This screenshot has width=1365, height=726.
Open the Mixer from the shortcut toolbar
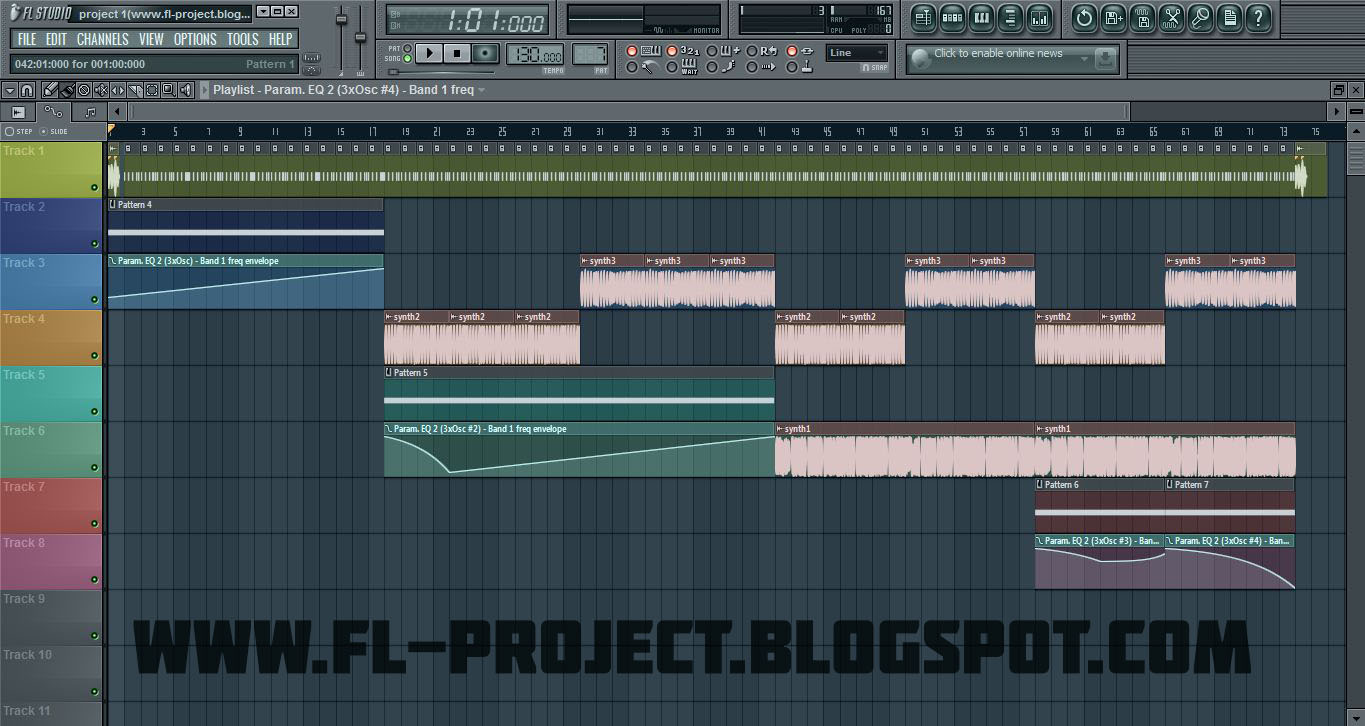click(x=1038, y=17)
